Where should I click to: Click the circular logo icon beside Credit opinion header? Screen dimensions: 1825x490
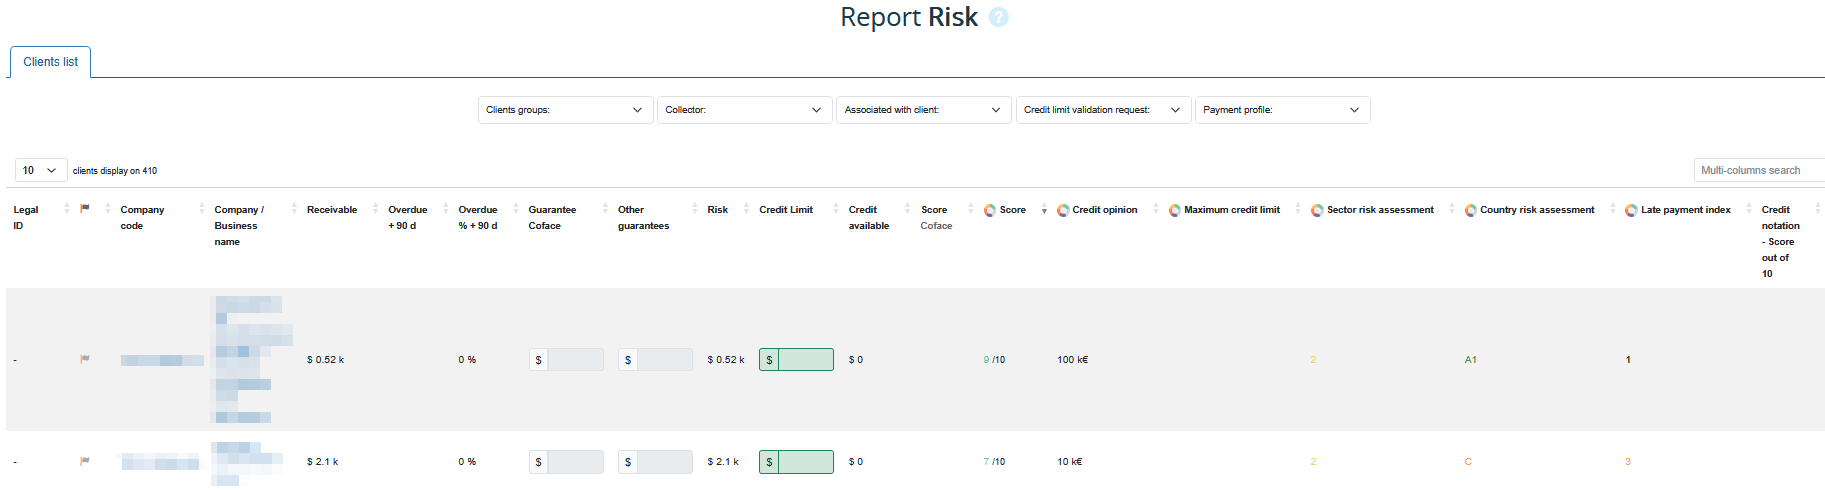point(1063,210)
